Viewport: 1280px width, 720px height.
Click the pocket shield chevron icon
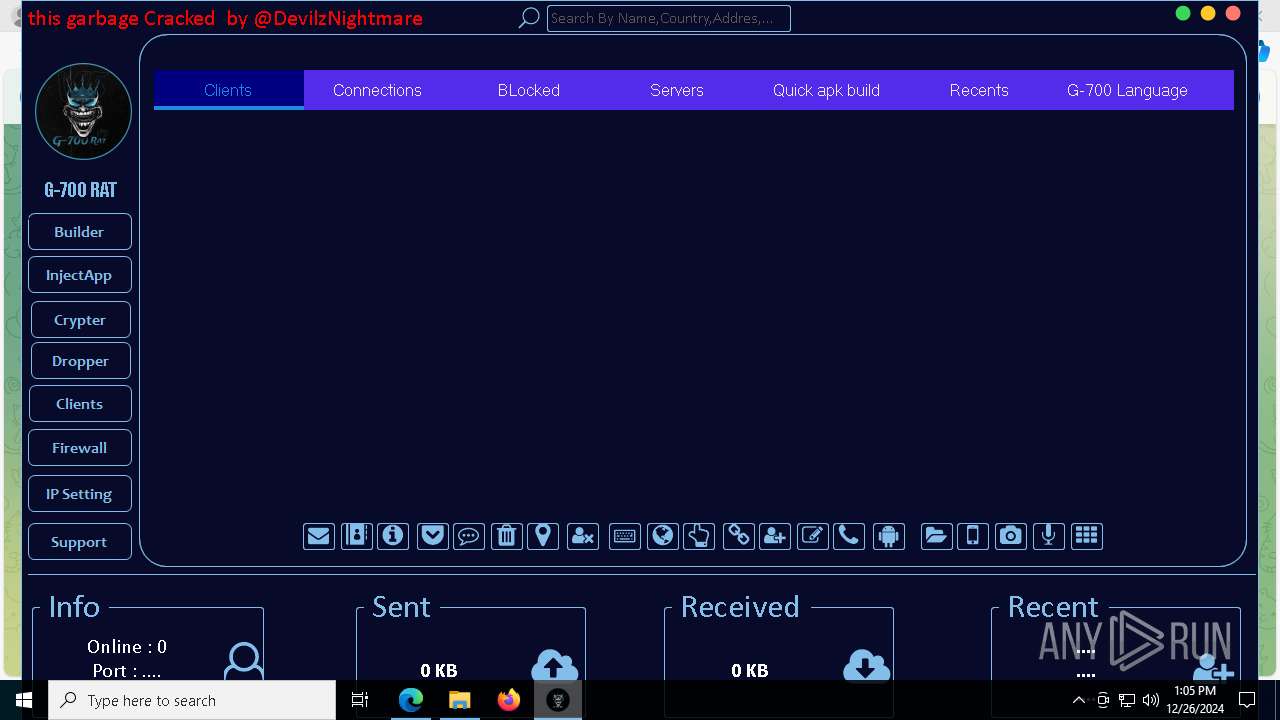[432, 536]
